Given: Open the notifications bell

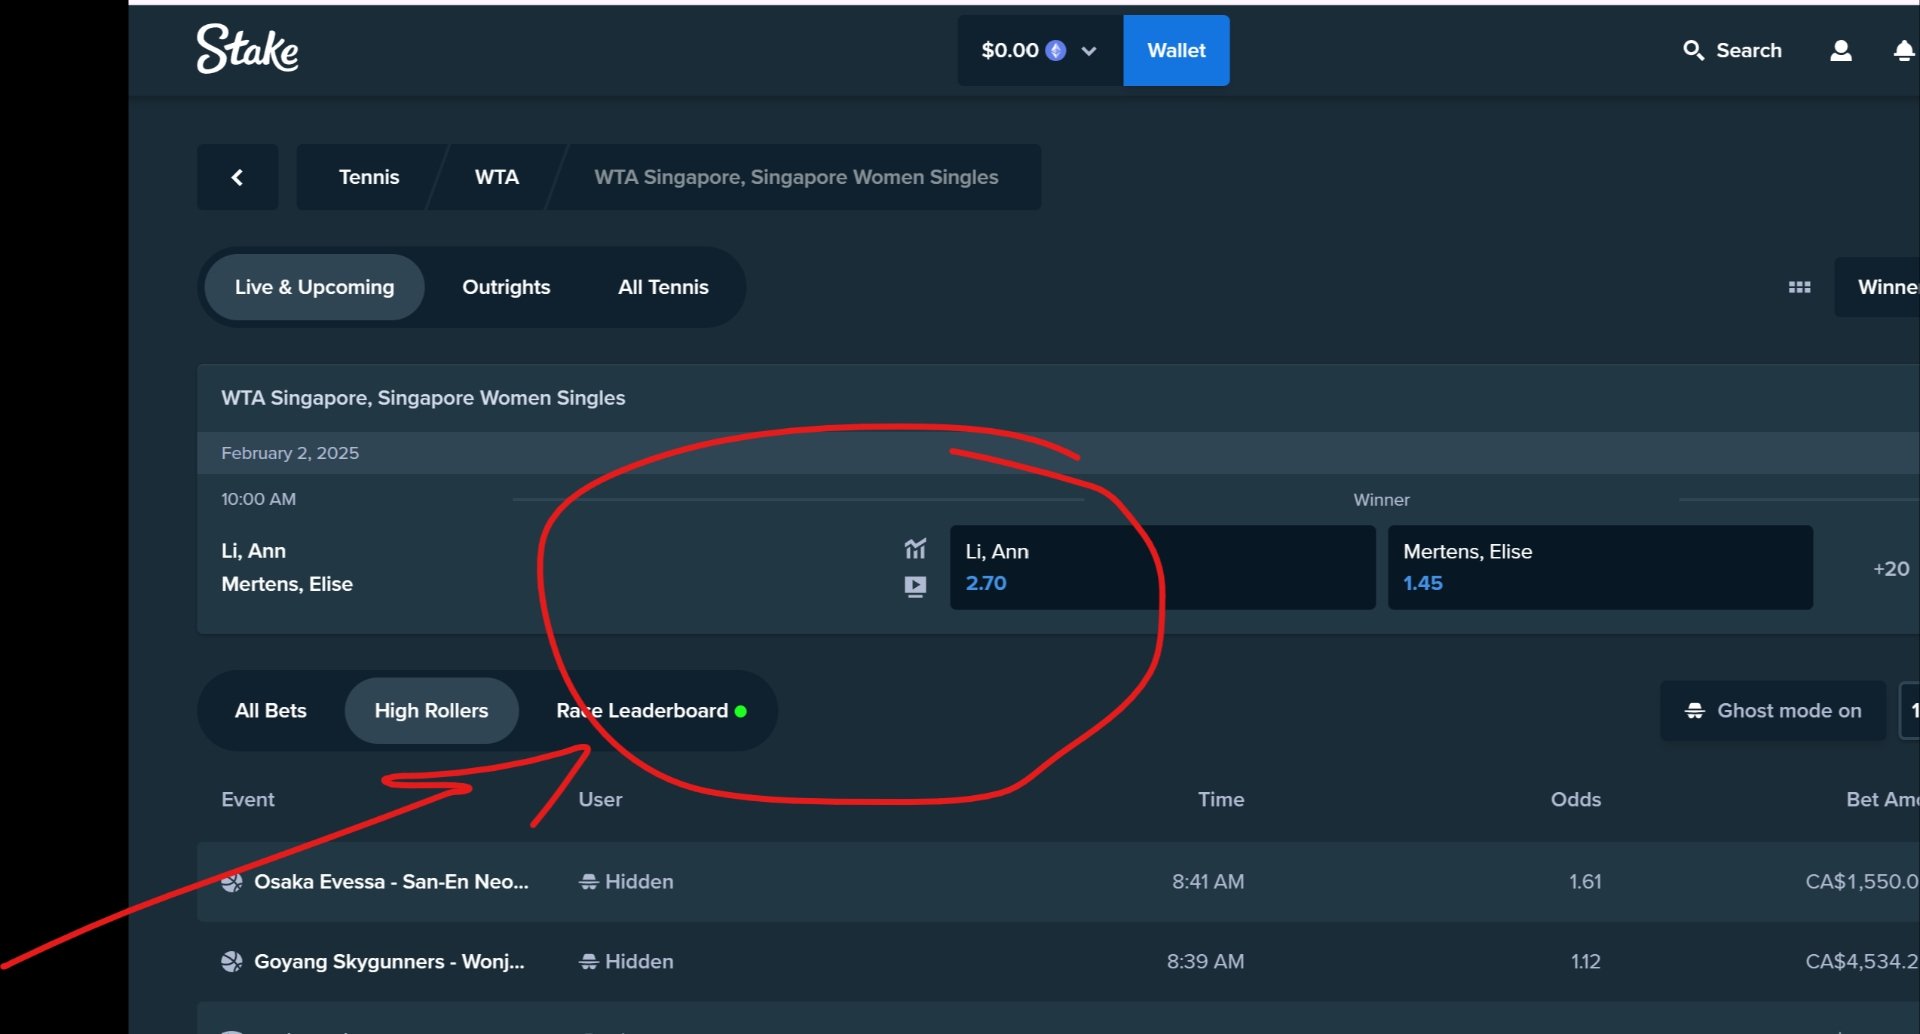Looking at the screenshot, I should point(1905,50).
